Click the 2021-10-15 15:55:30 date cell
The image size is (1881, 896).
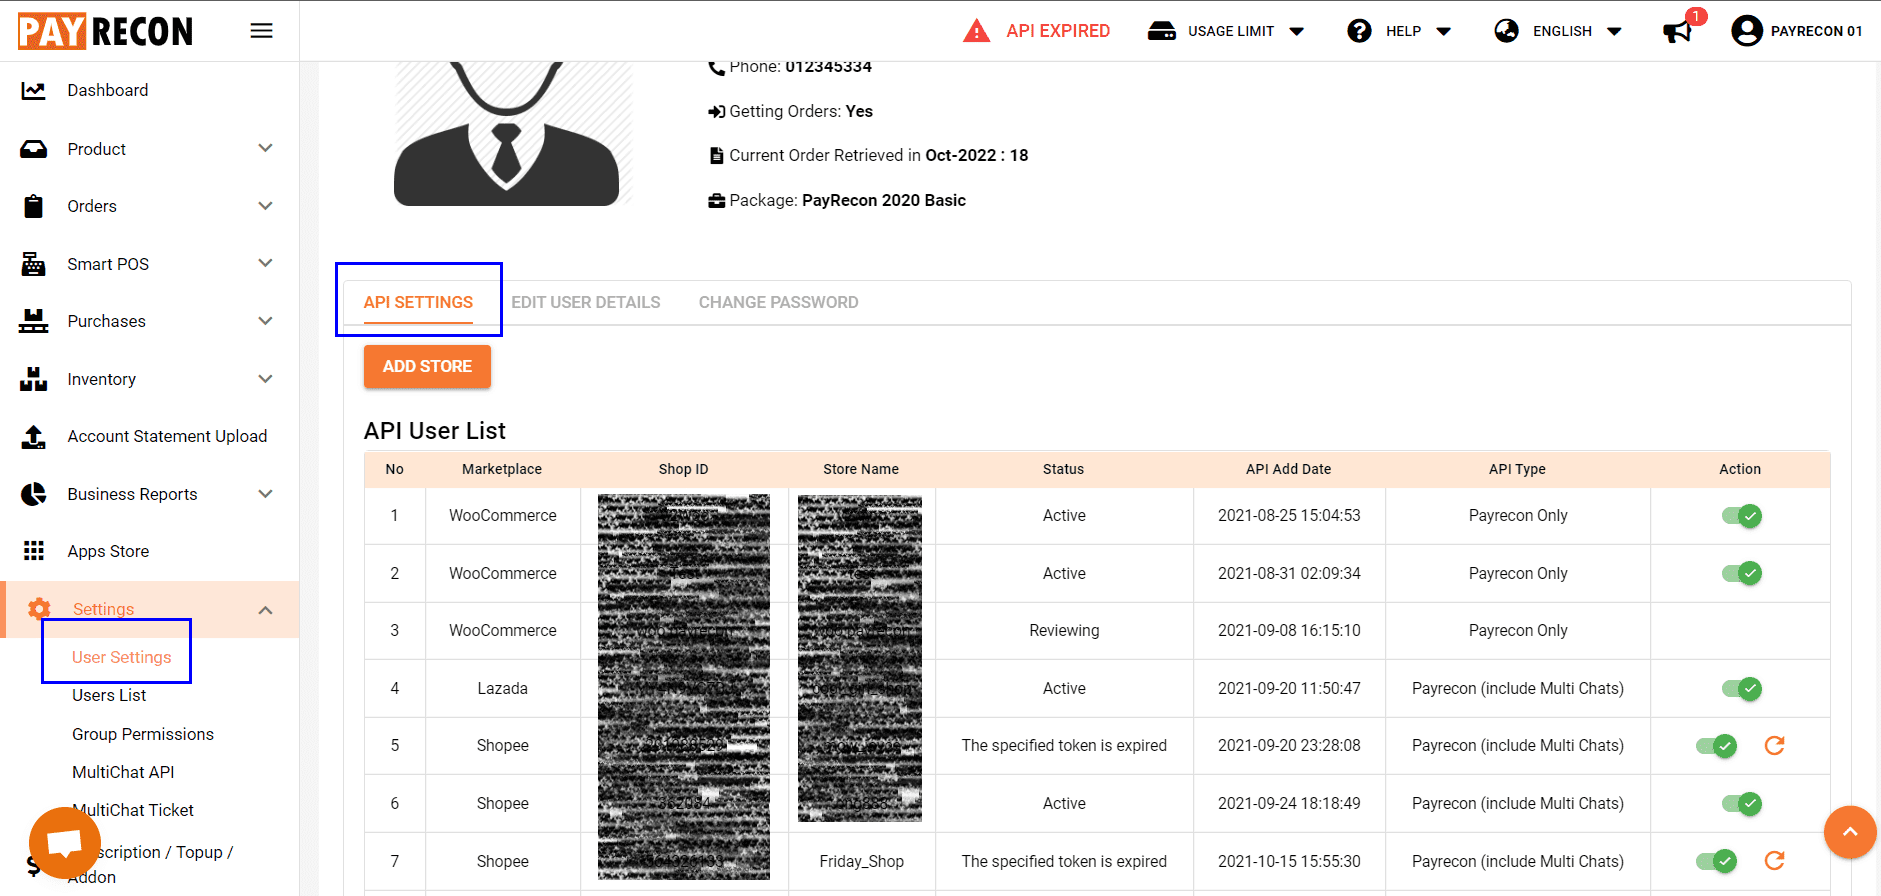[x=1289, y=861]
